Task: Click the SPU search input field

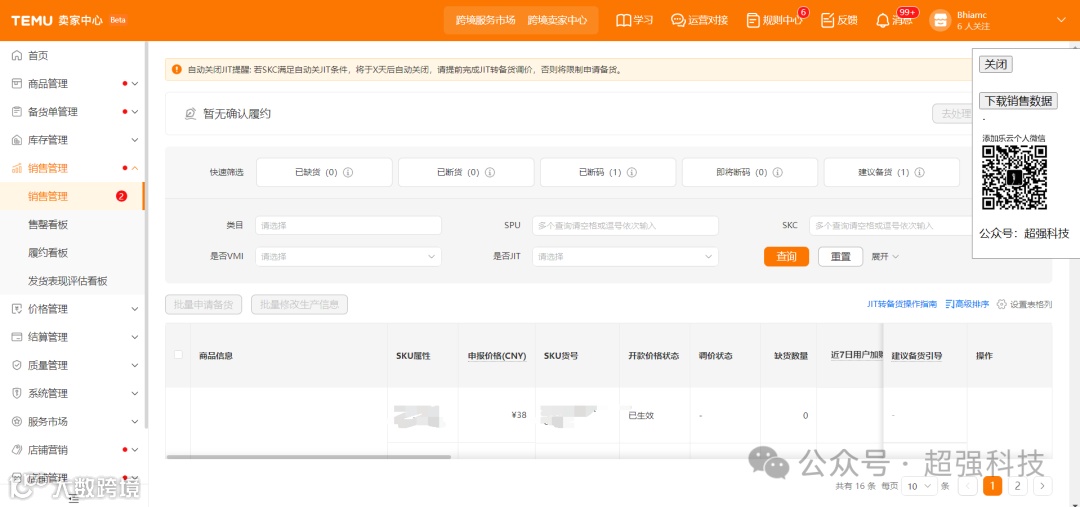Action: pos(625,225)
